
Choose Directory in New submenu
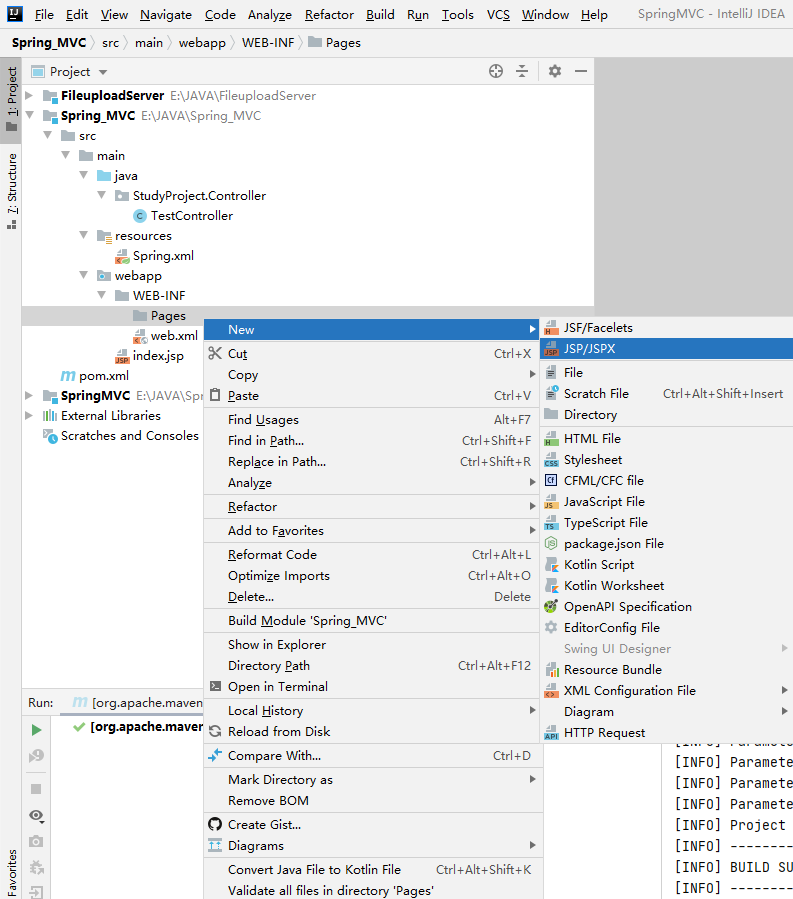pos(666,415)
